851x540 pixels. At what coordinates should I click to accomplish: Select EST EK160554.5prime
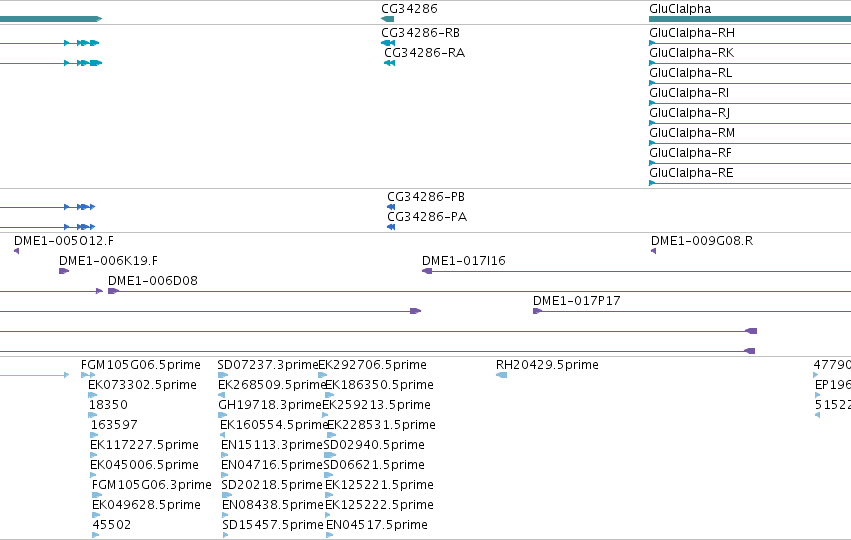pos(274,425)
